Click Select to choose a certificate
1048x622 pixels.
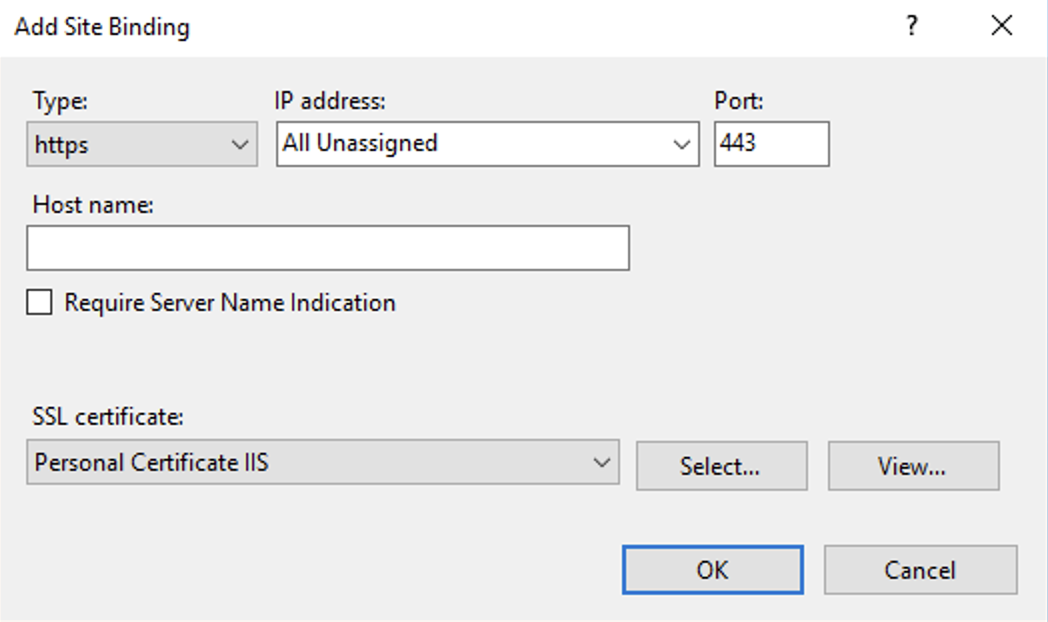pos(722,465)
